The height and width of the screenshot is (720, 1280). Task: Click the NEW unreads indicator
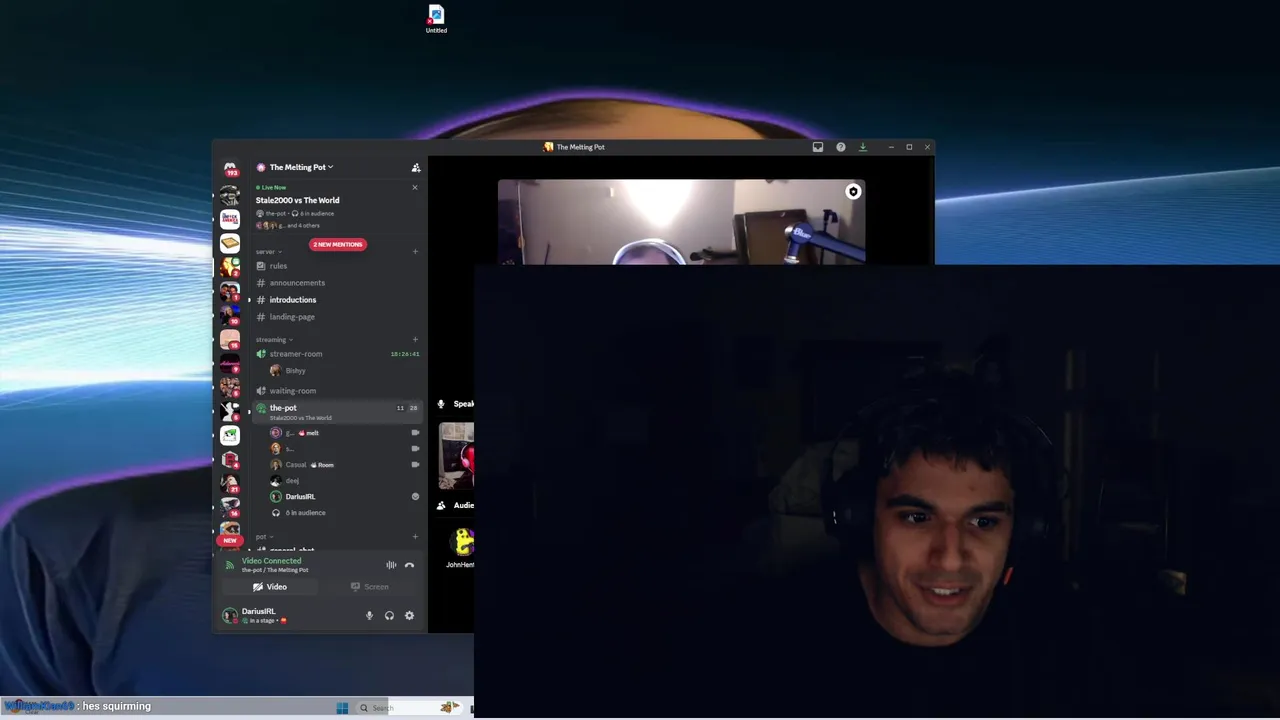point(230,540)
